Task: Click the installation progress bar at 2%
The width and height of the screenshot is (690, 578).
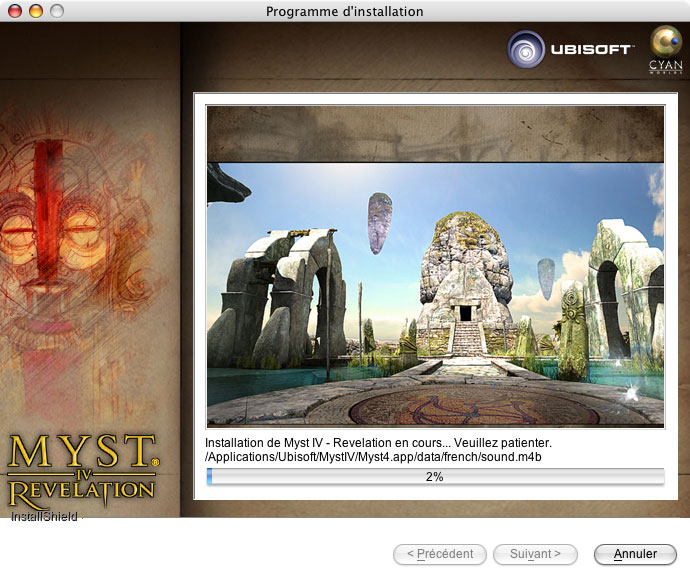Action: pos(435,477)
